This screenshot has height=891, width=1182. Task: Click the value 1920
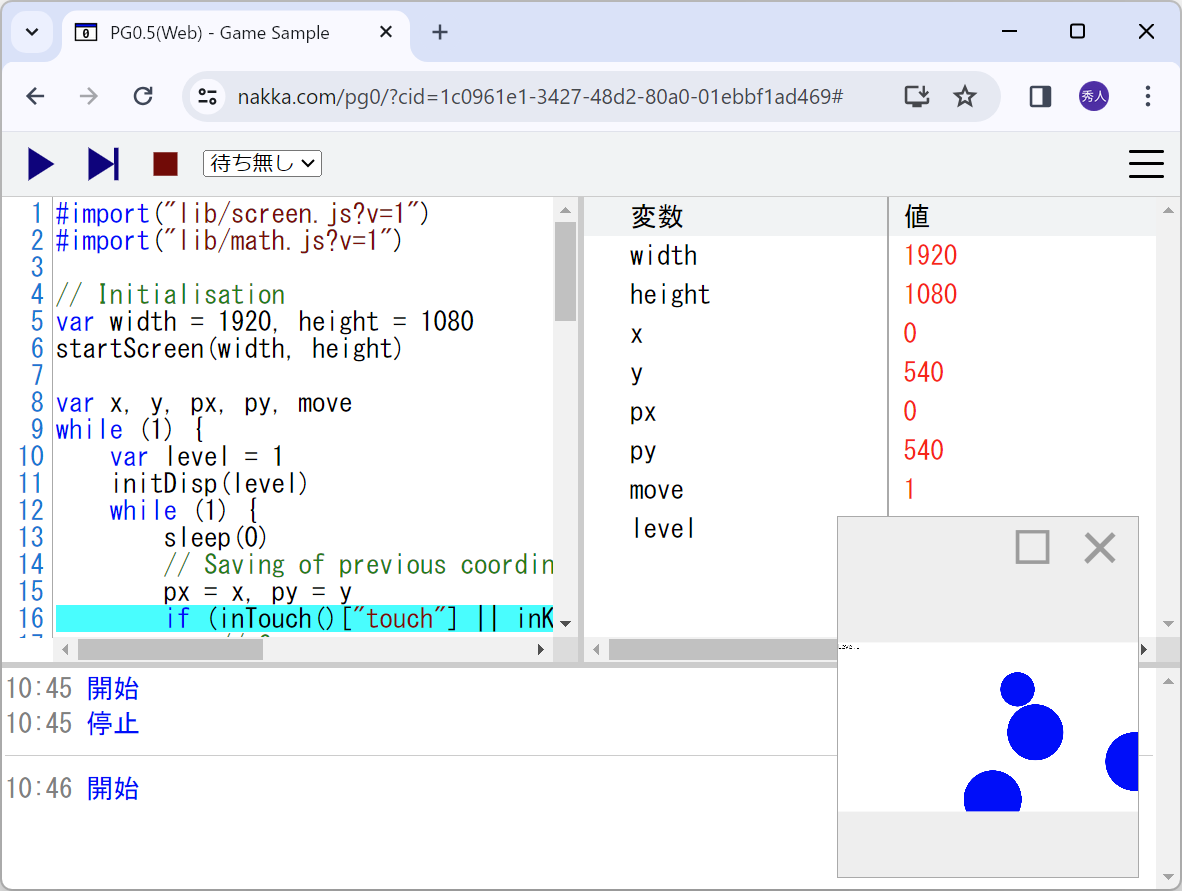point(930,256)
